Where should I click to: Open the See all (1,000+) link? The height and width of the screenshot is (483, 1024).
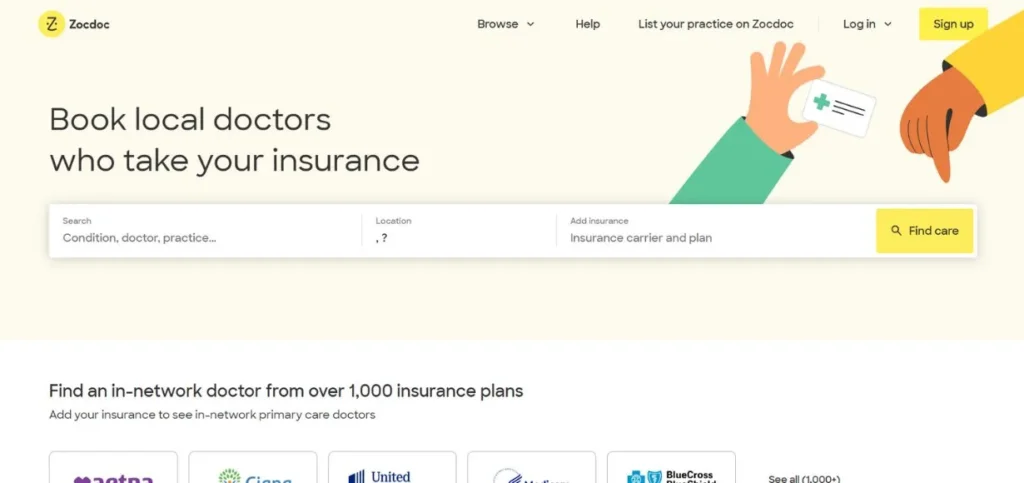pos(804,478)
